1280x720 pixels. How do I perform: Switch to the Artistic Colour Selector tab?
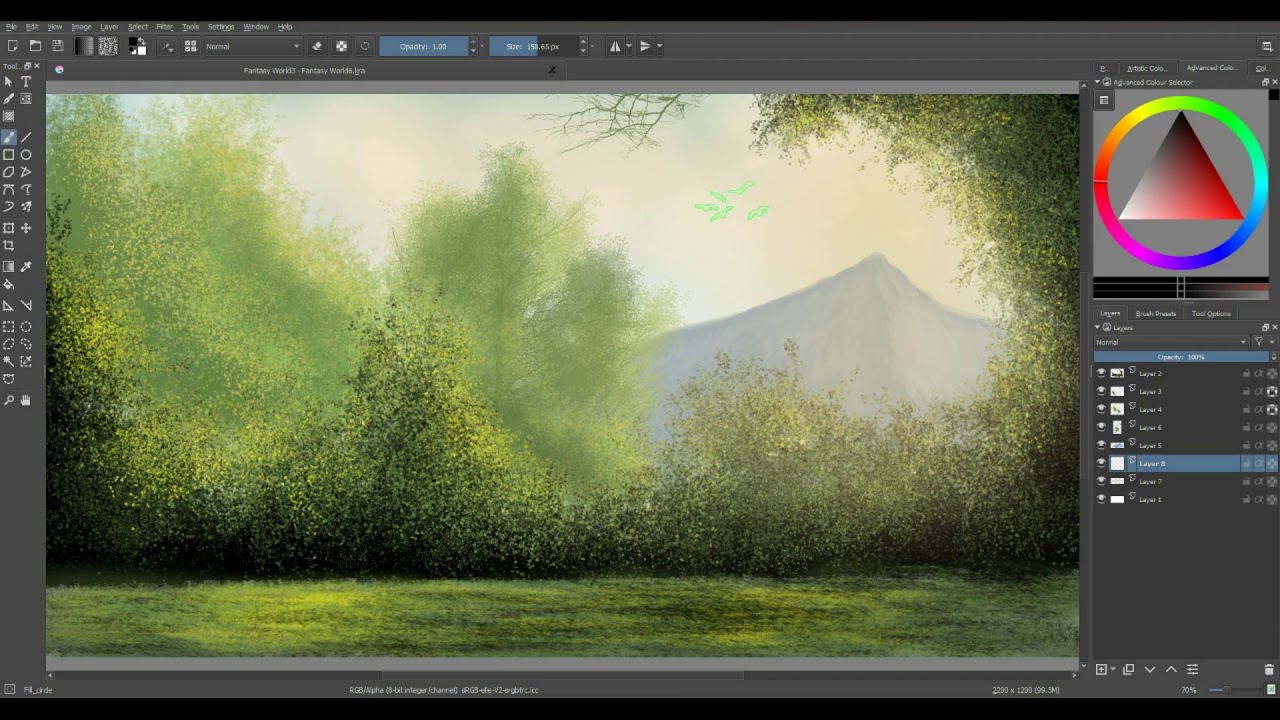click(x=1146, y=68)
